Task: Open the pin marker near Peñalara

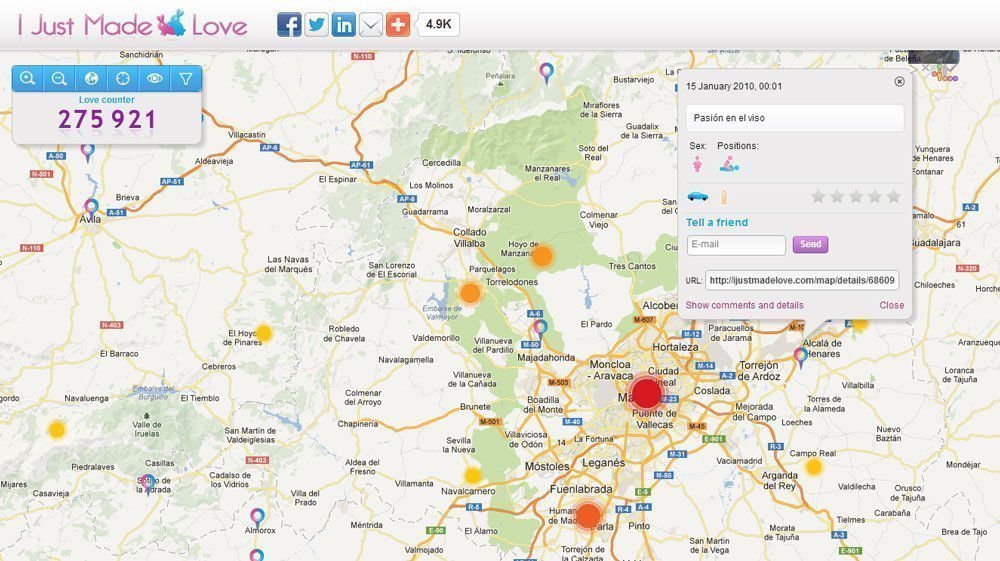Action: pos(546,73)
